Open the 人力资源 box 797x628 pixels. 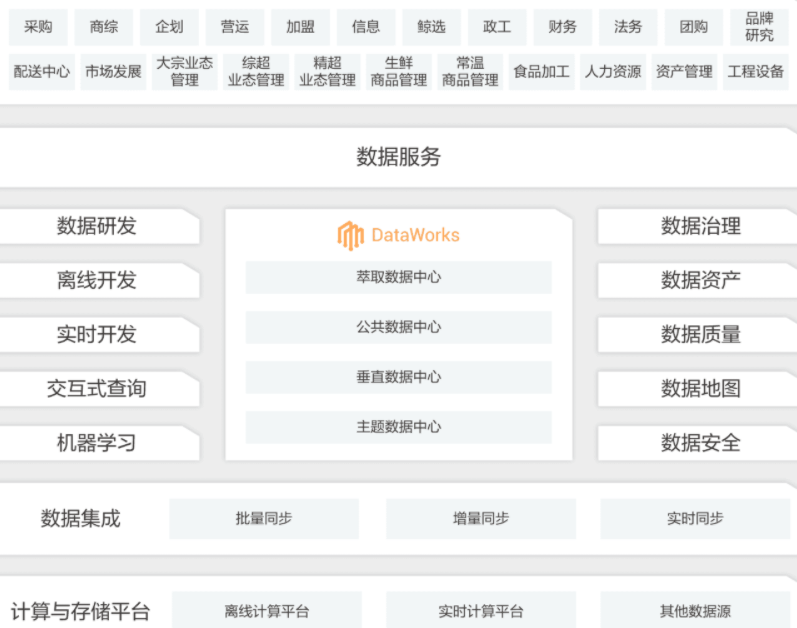tap(613, 72)
